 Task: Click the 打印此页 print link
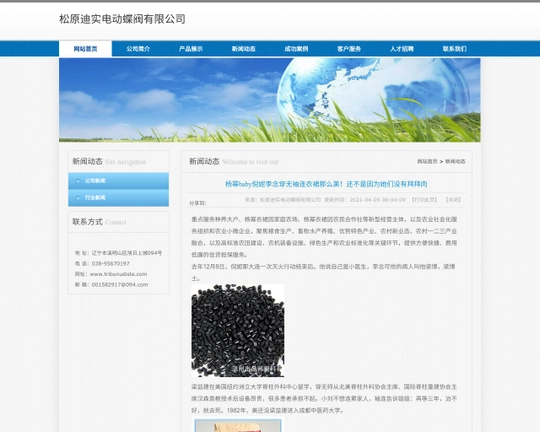pos(424,200)
